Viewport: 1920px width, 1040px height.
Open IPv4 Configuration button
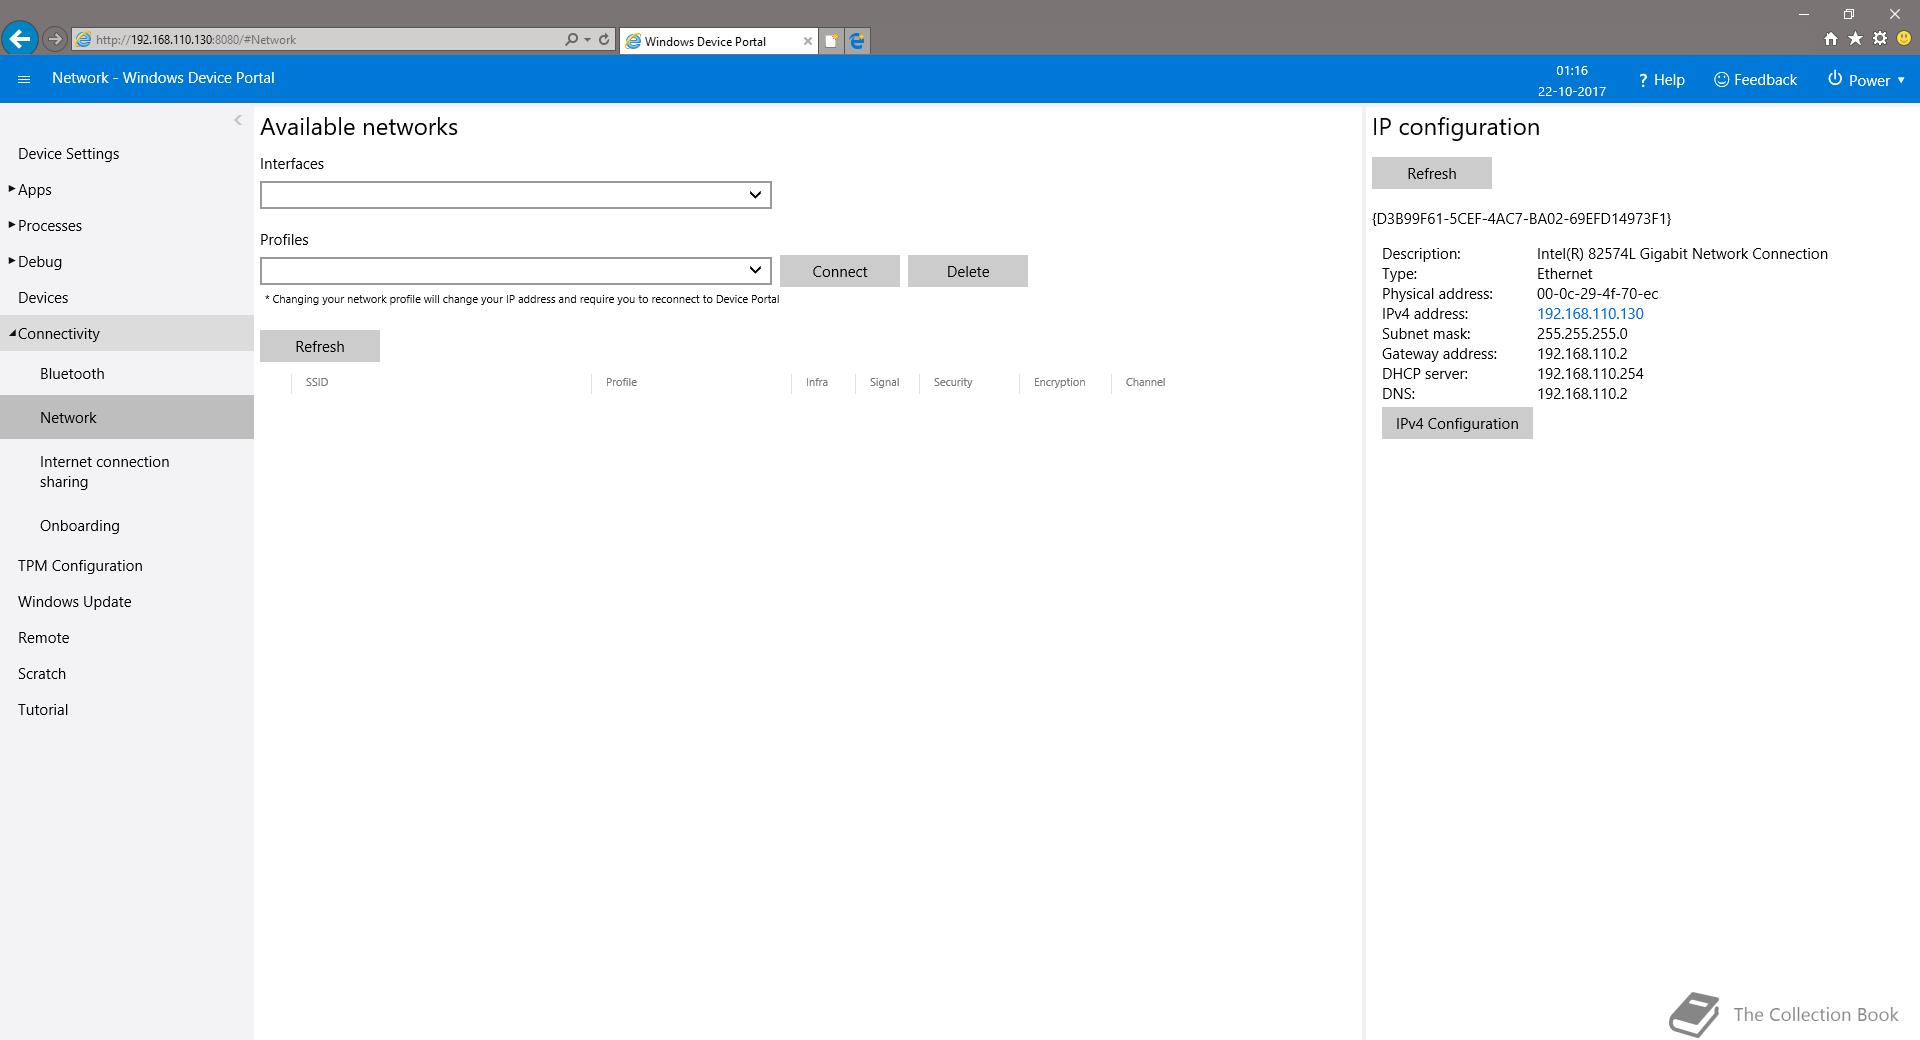click(x=1457, y=423)
